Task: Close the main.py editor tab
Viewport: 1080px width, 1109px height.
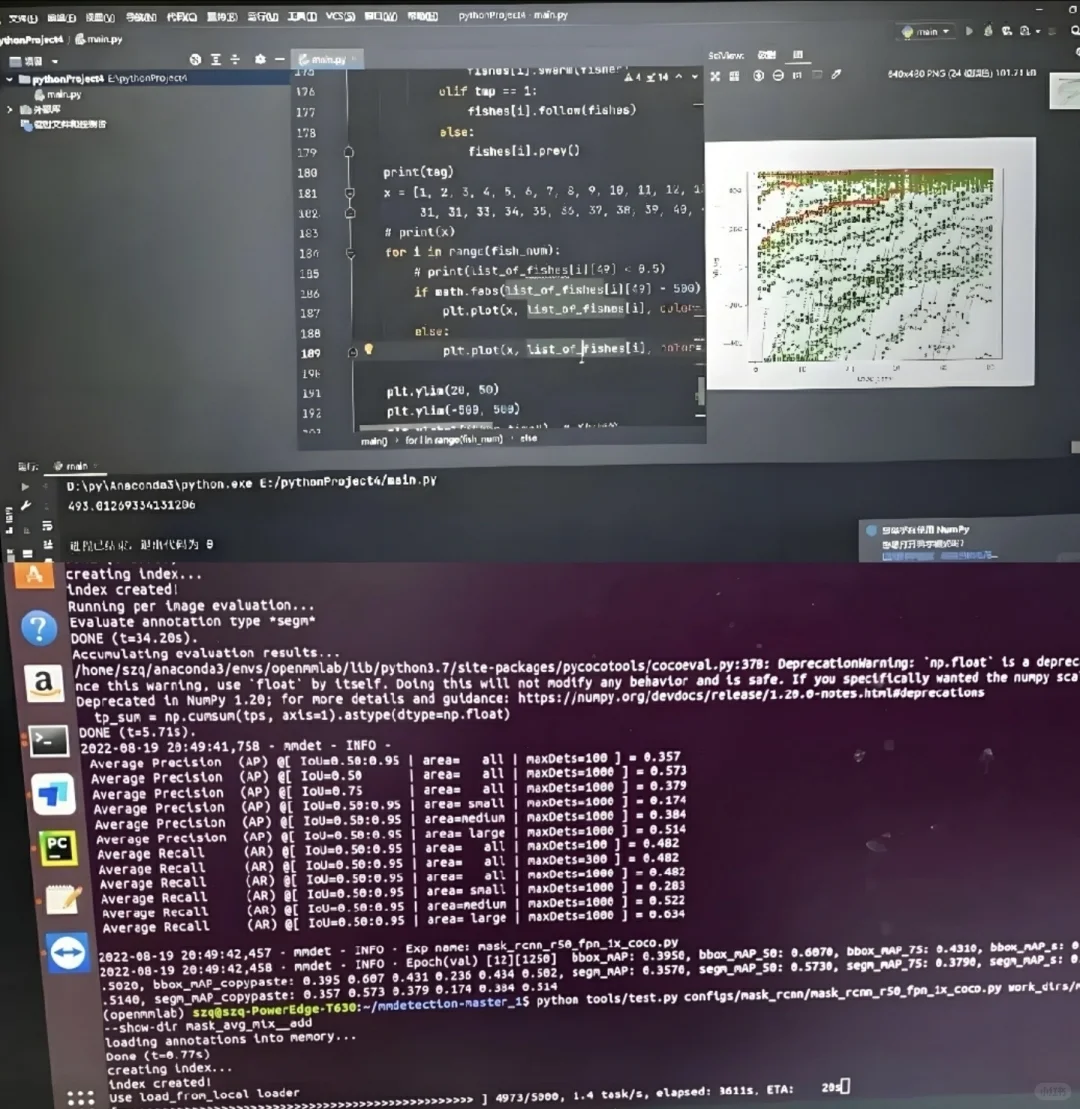Action: [x=353, y=59]
